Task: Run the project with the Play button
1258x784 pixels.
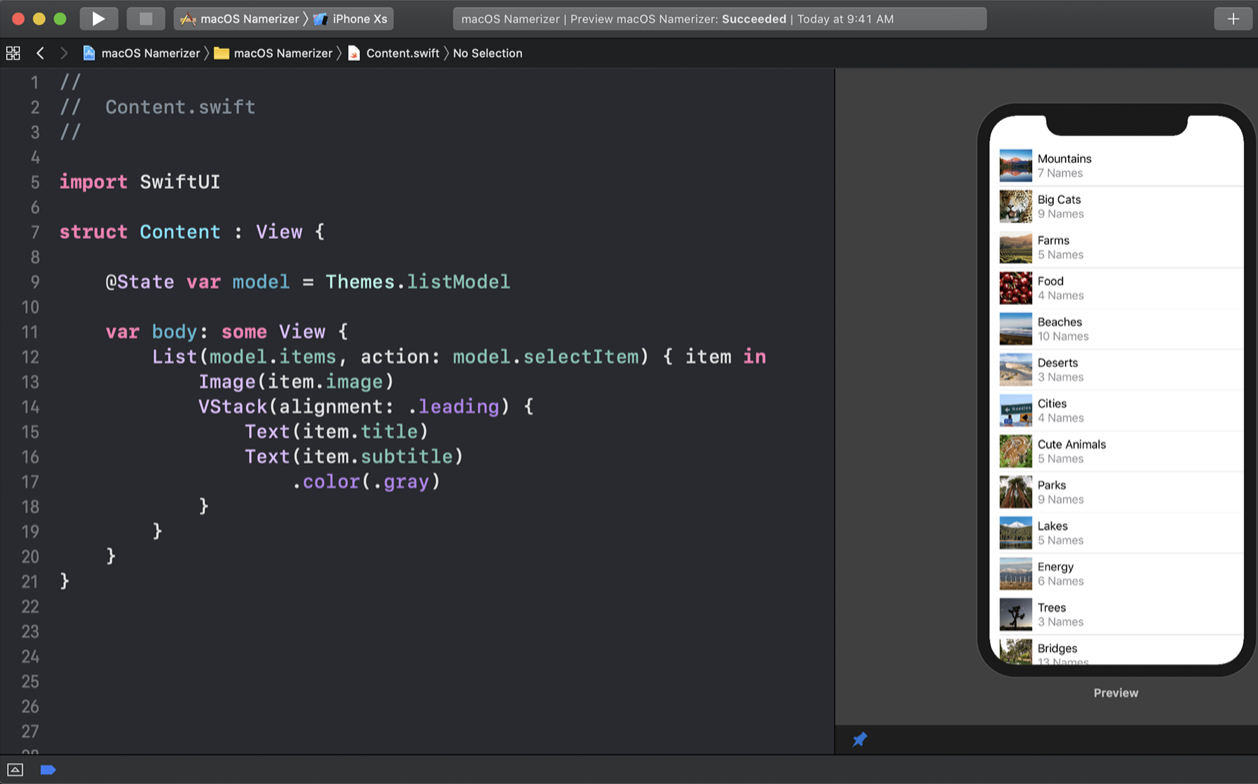Action: [x=98, y=18]
